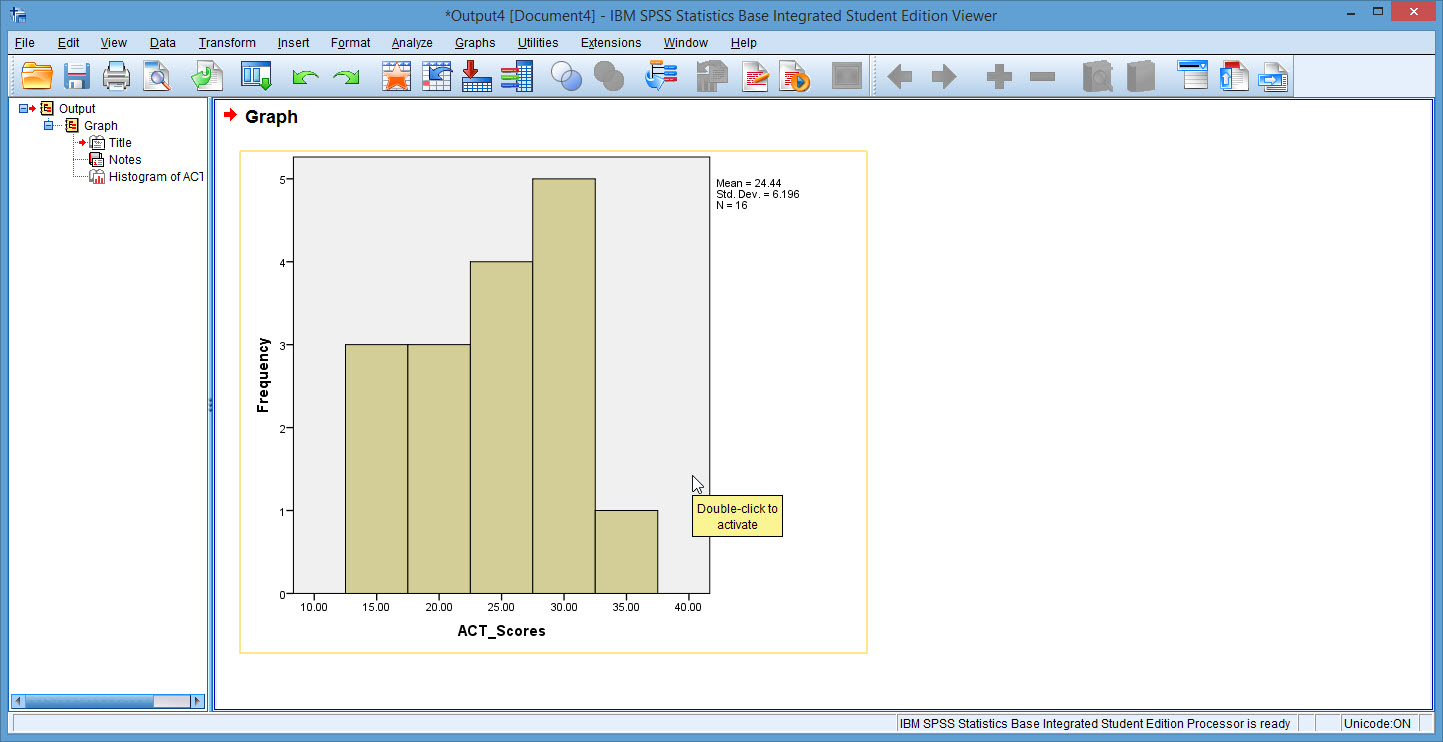
Task: Open the Window menu
Action: click(x=686, y=43)
